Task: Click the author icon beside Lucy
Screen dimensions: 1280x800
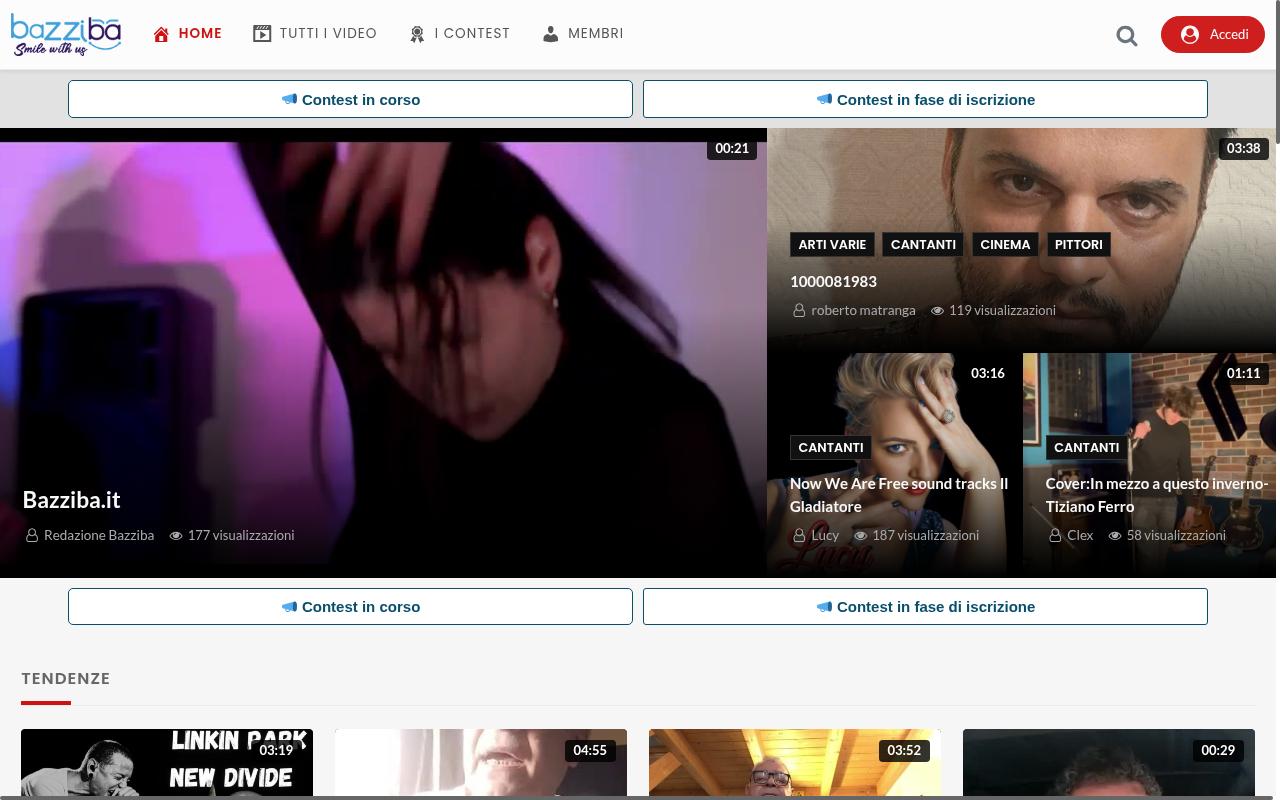Action: [x=799, y=536]
